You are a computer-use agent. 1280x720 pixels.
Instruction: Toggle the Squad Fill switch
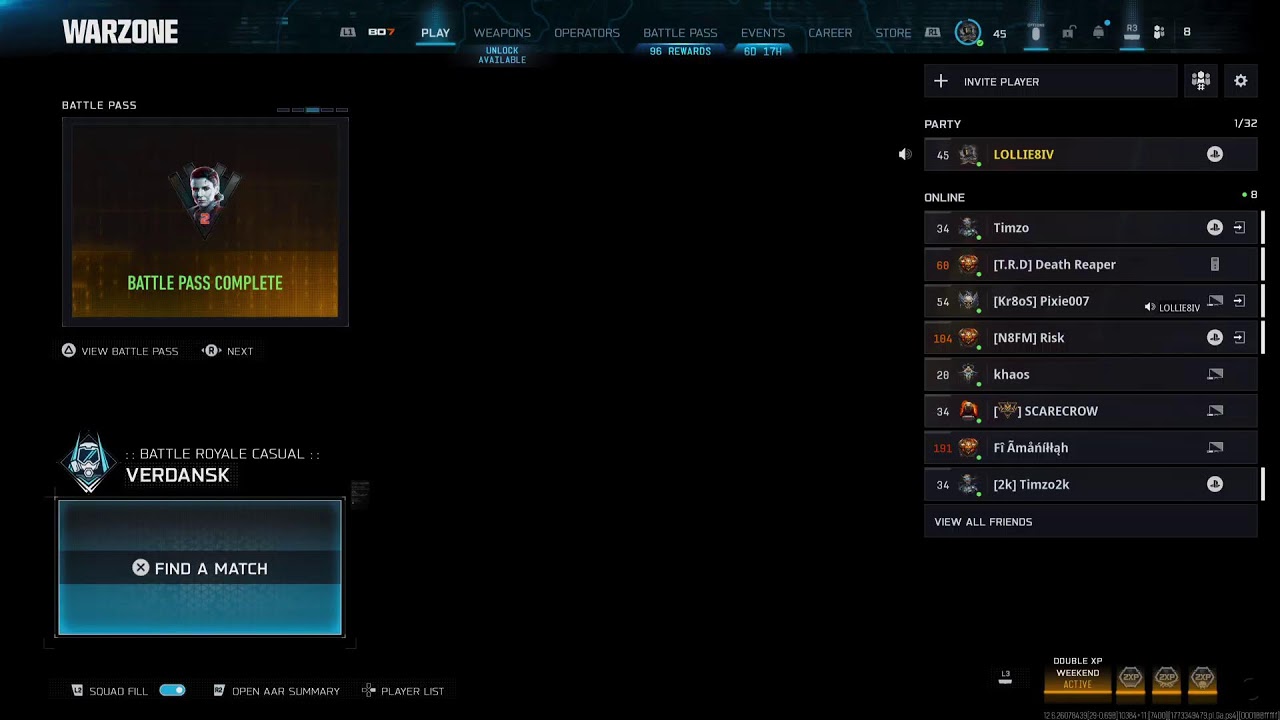(x=172, y=691)
